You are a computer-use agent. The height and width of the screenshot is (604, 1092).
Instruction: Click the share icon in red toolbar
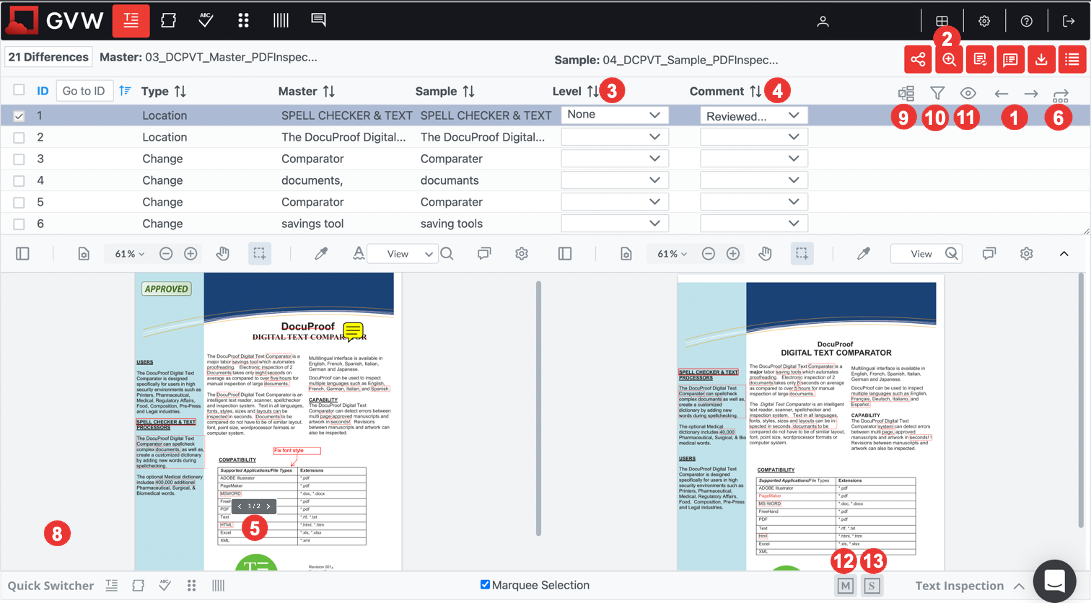(x=918, y=59)
